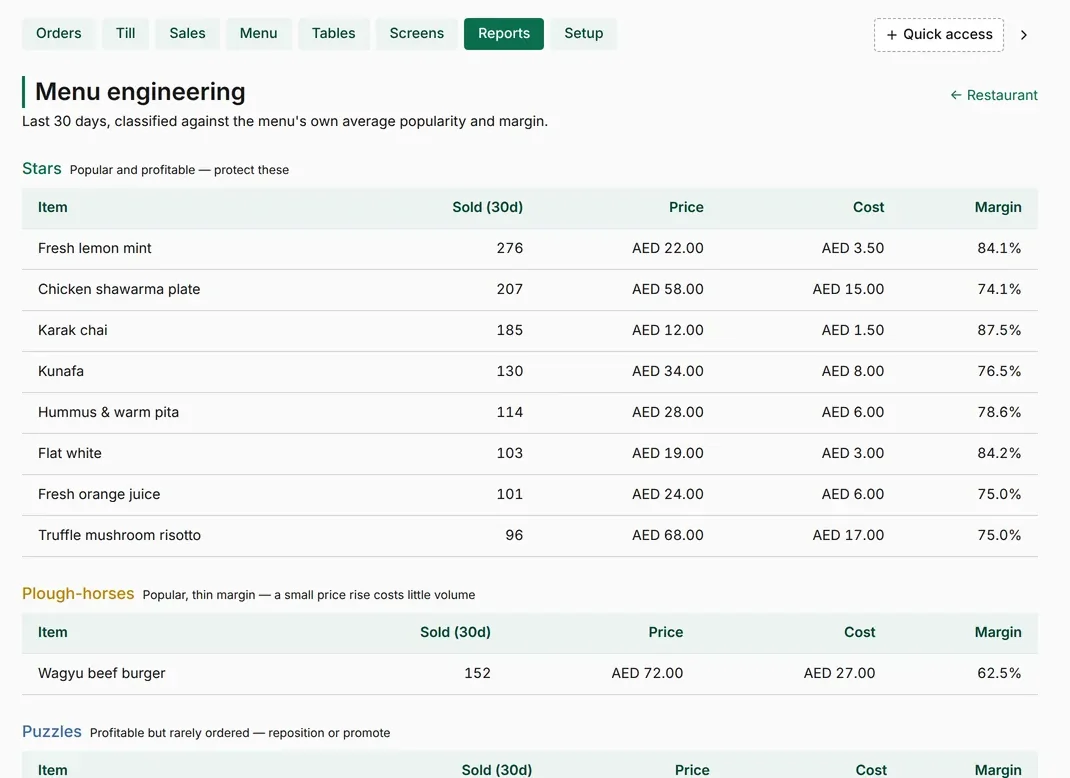This screenshot has width=1070, height=778.
Task: Click the Sold (30d) header in Puzzles table
Action: tap(497, 770)
